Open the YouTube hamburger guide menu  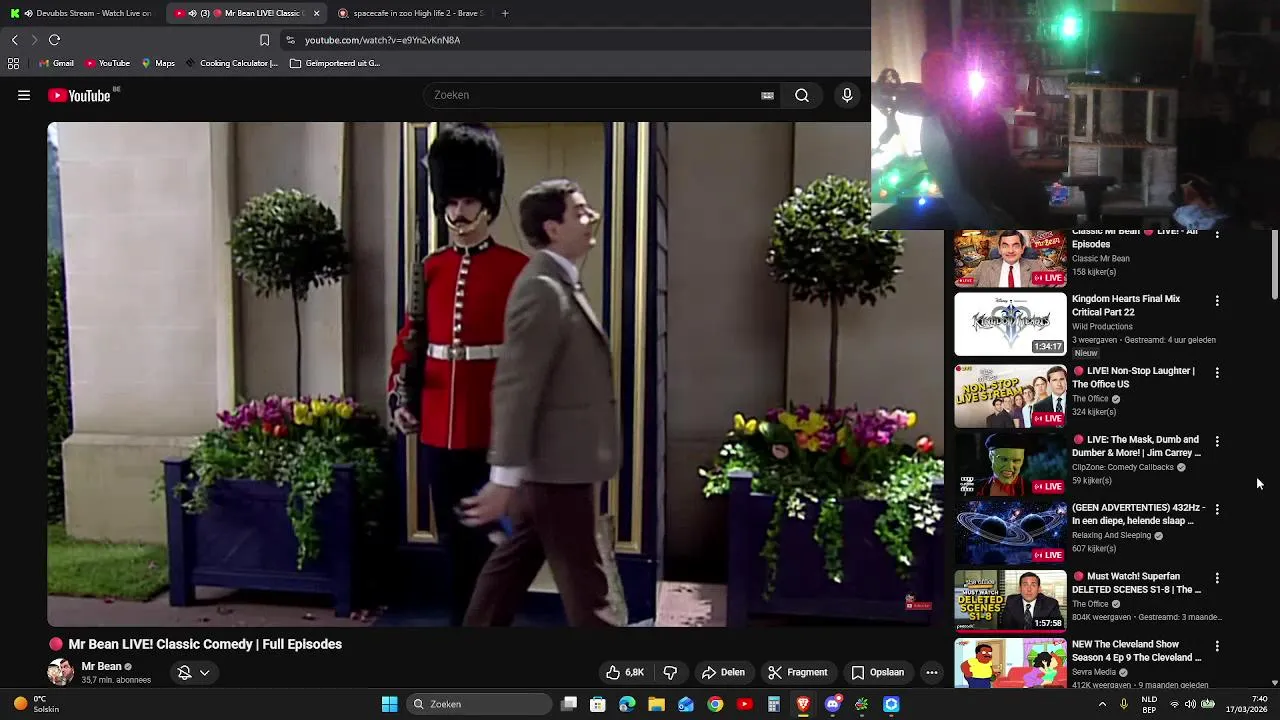coord(24,95)
